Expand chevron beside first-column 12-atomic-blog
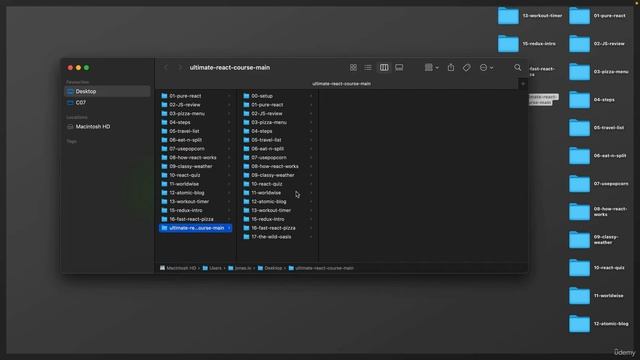 tap(229, 193)
